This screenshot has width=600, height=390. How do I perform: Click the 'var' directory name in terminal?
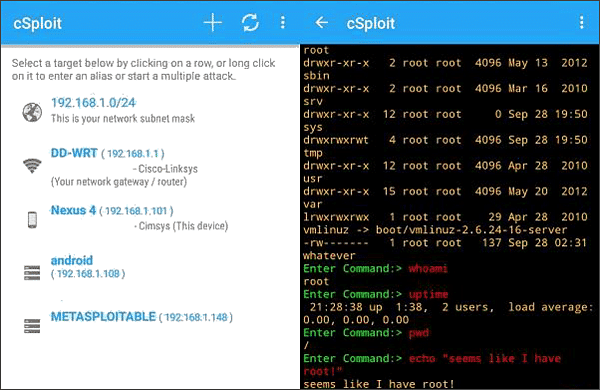313,204
